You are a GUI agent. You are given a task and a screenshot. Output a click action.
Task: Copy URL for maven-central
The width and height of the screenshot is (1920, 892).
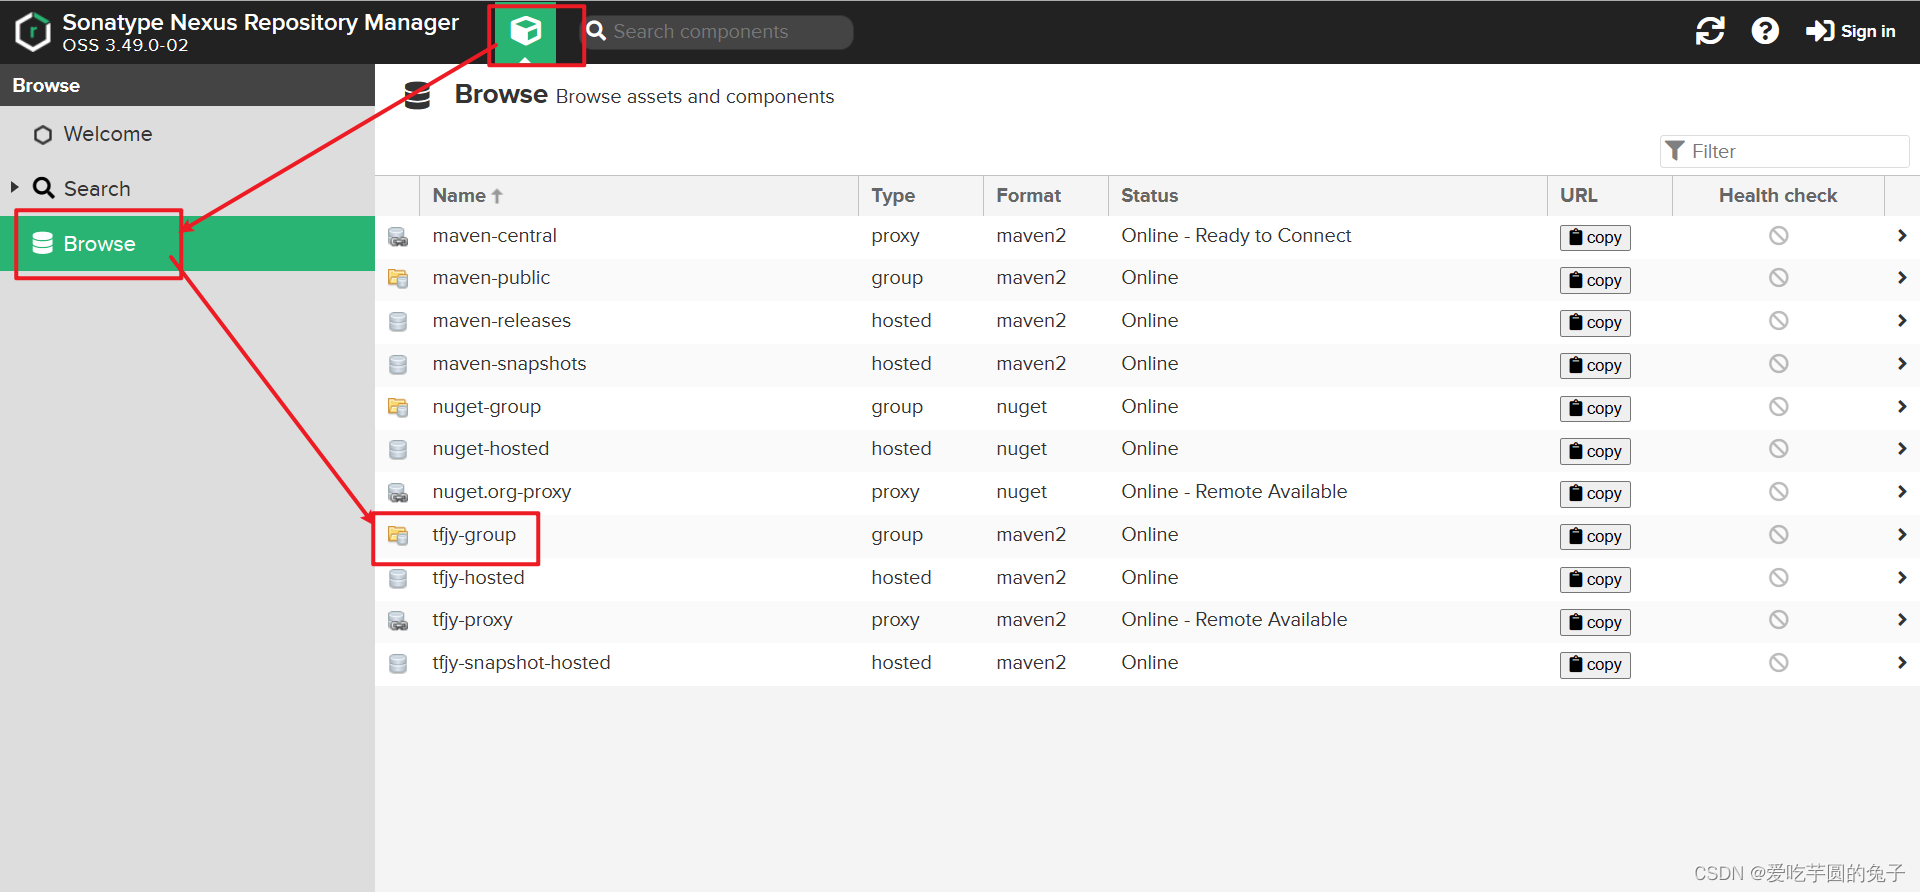(x=1595, y=237)
